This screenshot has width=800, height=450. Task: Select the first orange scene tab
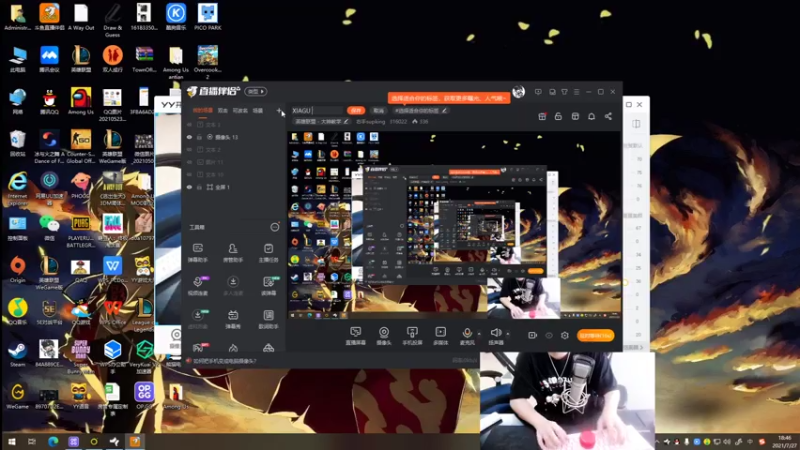203,110
